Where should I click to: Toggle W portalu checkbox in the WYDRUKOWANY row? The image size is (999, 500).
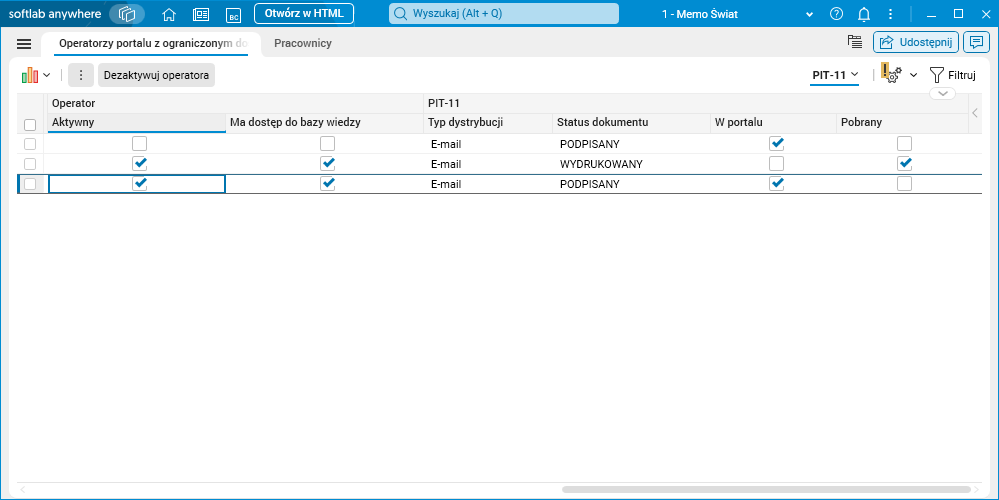tap(777, 164)
